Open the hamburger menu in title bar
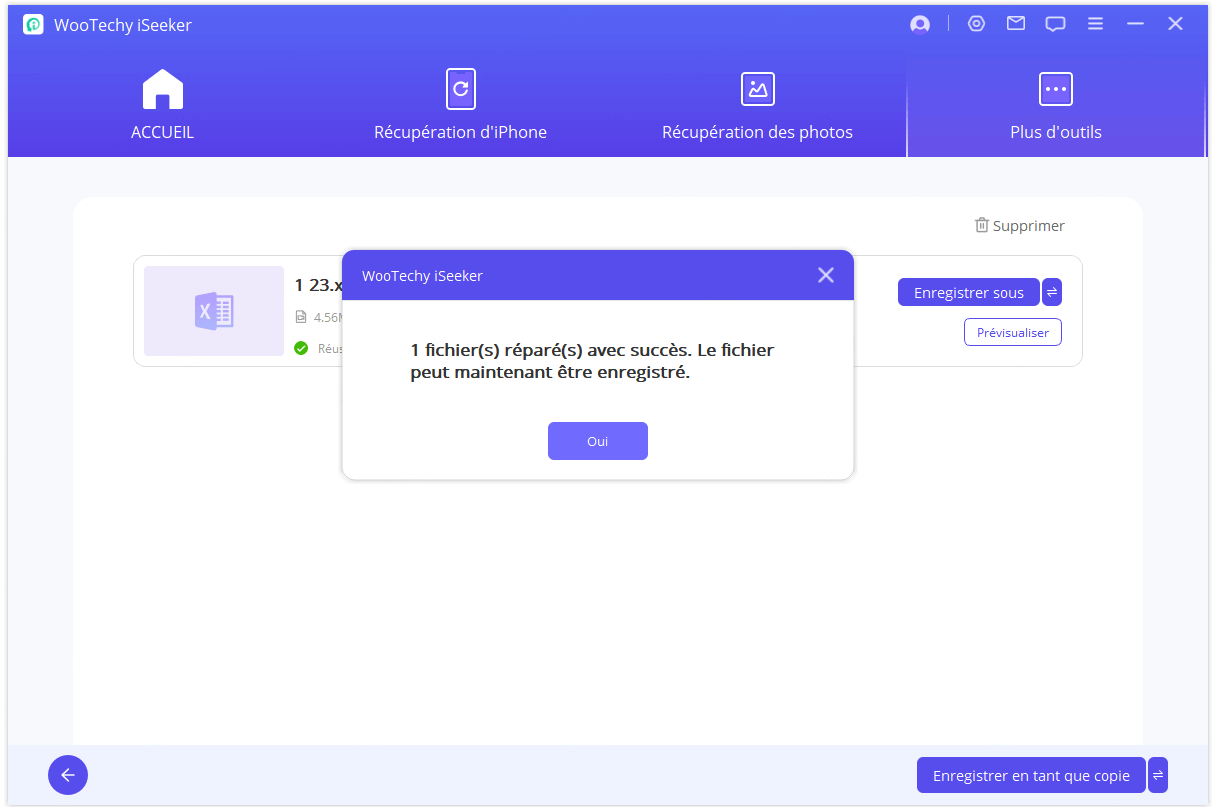This screenshot has width=1215, height=807. click(1096, 24)
